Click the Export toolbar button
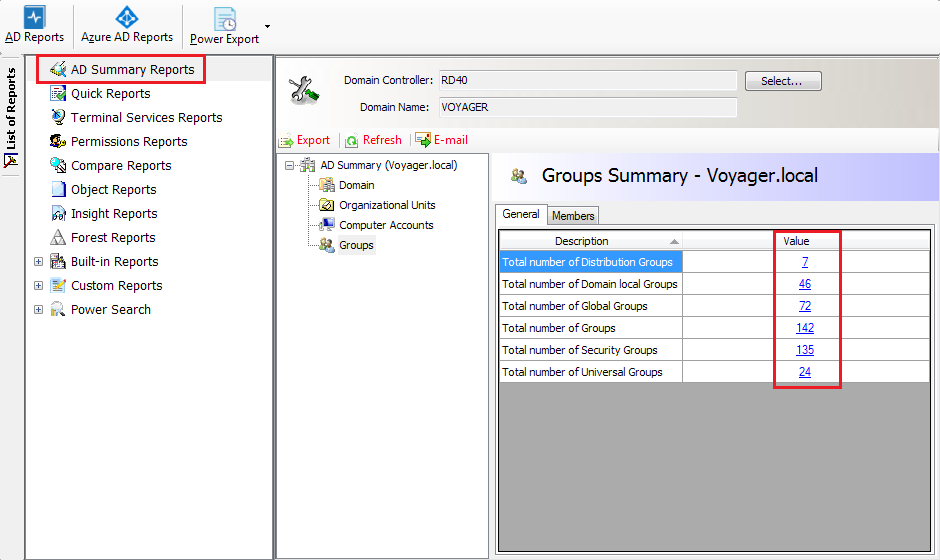940x560 pixels. pyautogui.click(x=305, y=140)
